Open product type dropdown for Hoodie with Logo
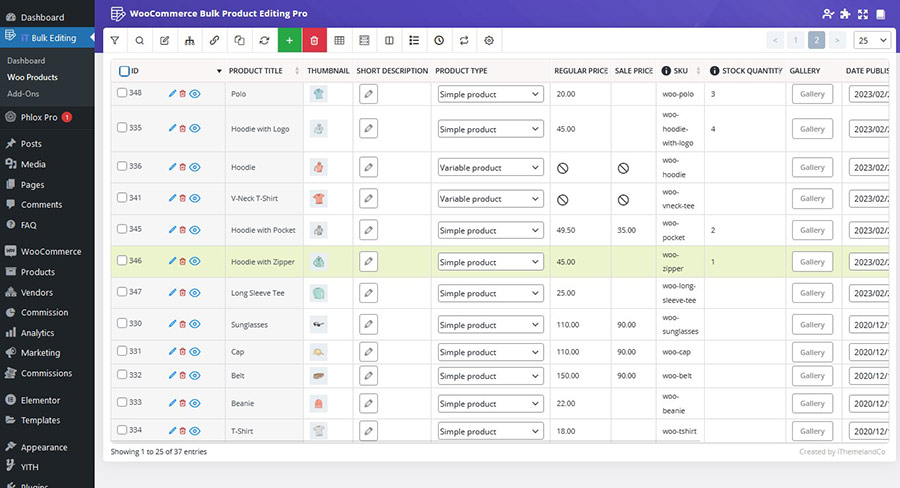Screen dimensions: 900x488 click(490, 129)
